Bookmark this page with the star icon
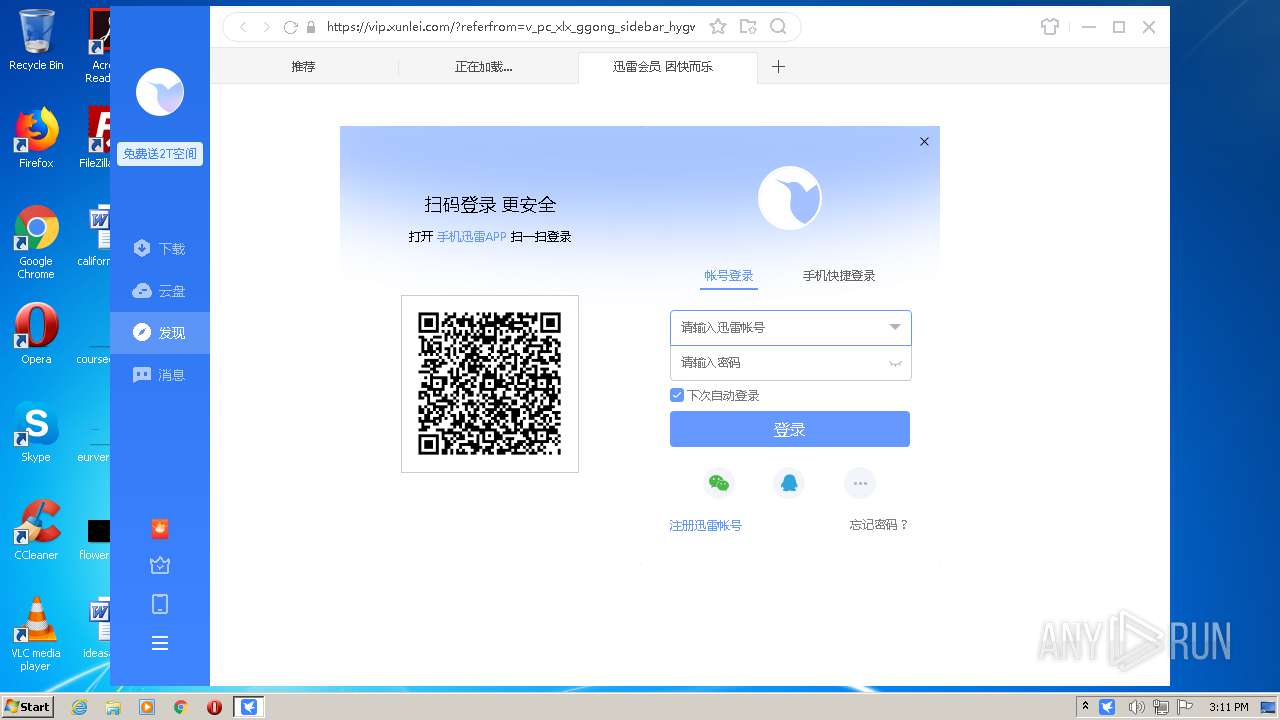The width and height of the screenshot is (1280, 720). [718, 27]
